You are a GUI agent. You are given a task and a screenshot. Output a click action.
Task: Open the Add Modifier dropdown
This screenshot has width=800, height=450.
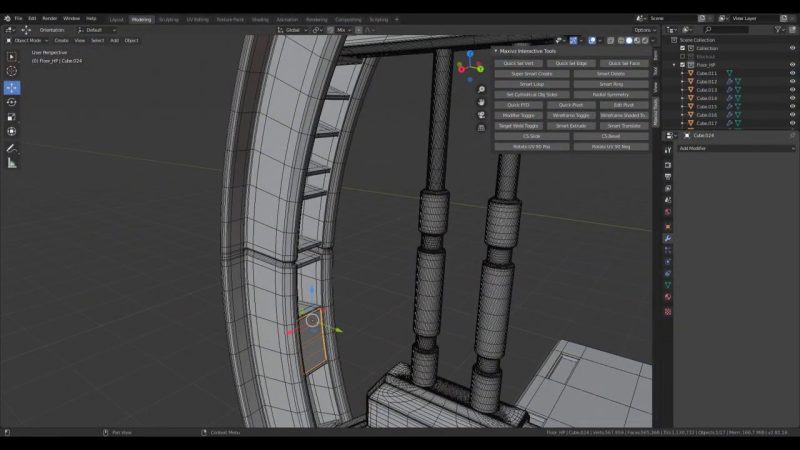736,148
